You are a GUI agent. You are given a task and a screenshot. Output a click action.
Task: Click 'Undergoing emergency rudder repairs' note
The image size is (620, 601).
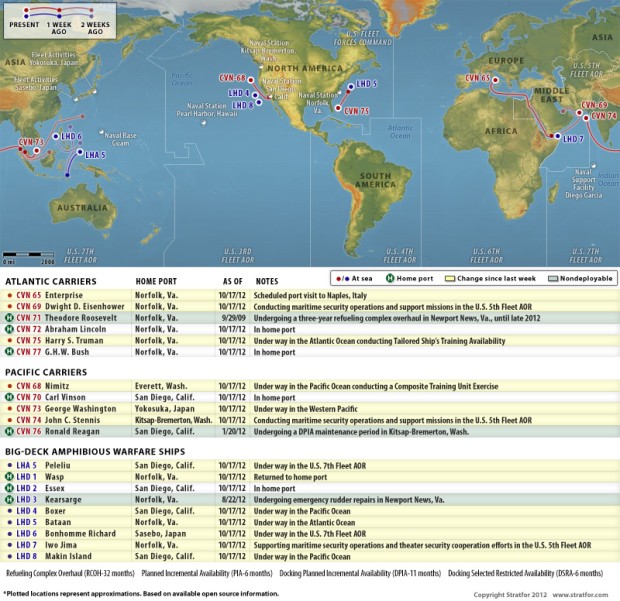(349, 500)
